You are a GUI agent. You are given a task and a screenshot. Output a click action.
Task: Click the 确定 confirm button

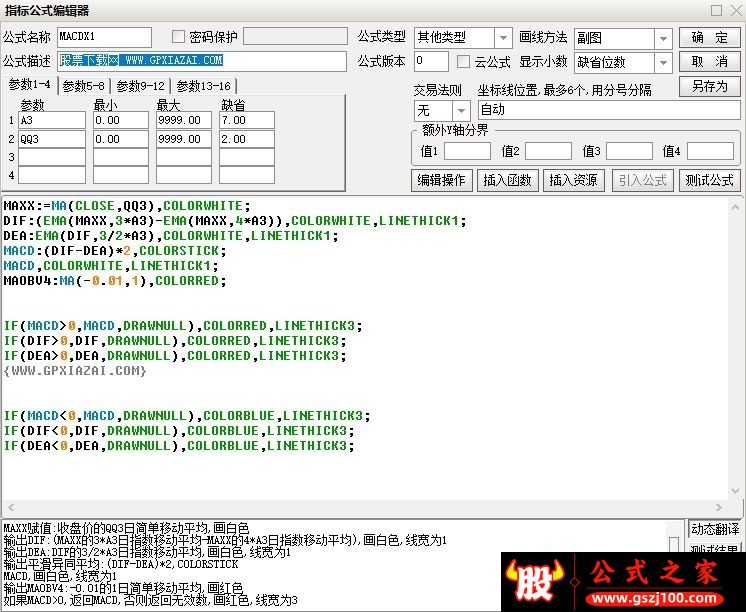pos(709,38)
